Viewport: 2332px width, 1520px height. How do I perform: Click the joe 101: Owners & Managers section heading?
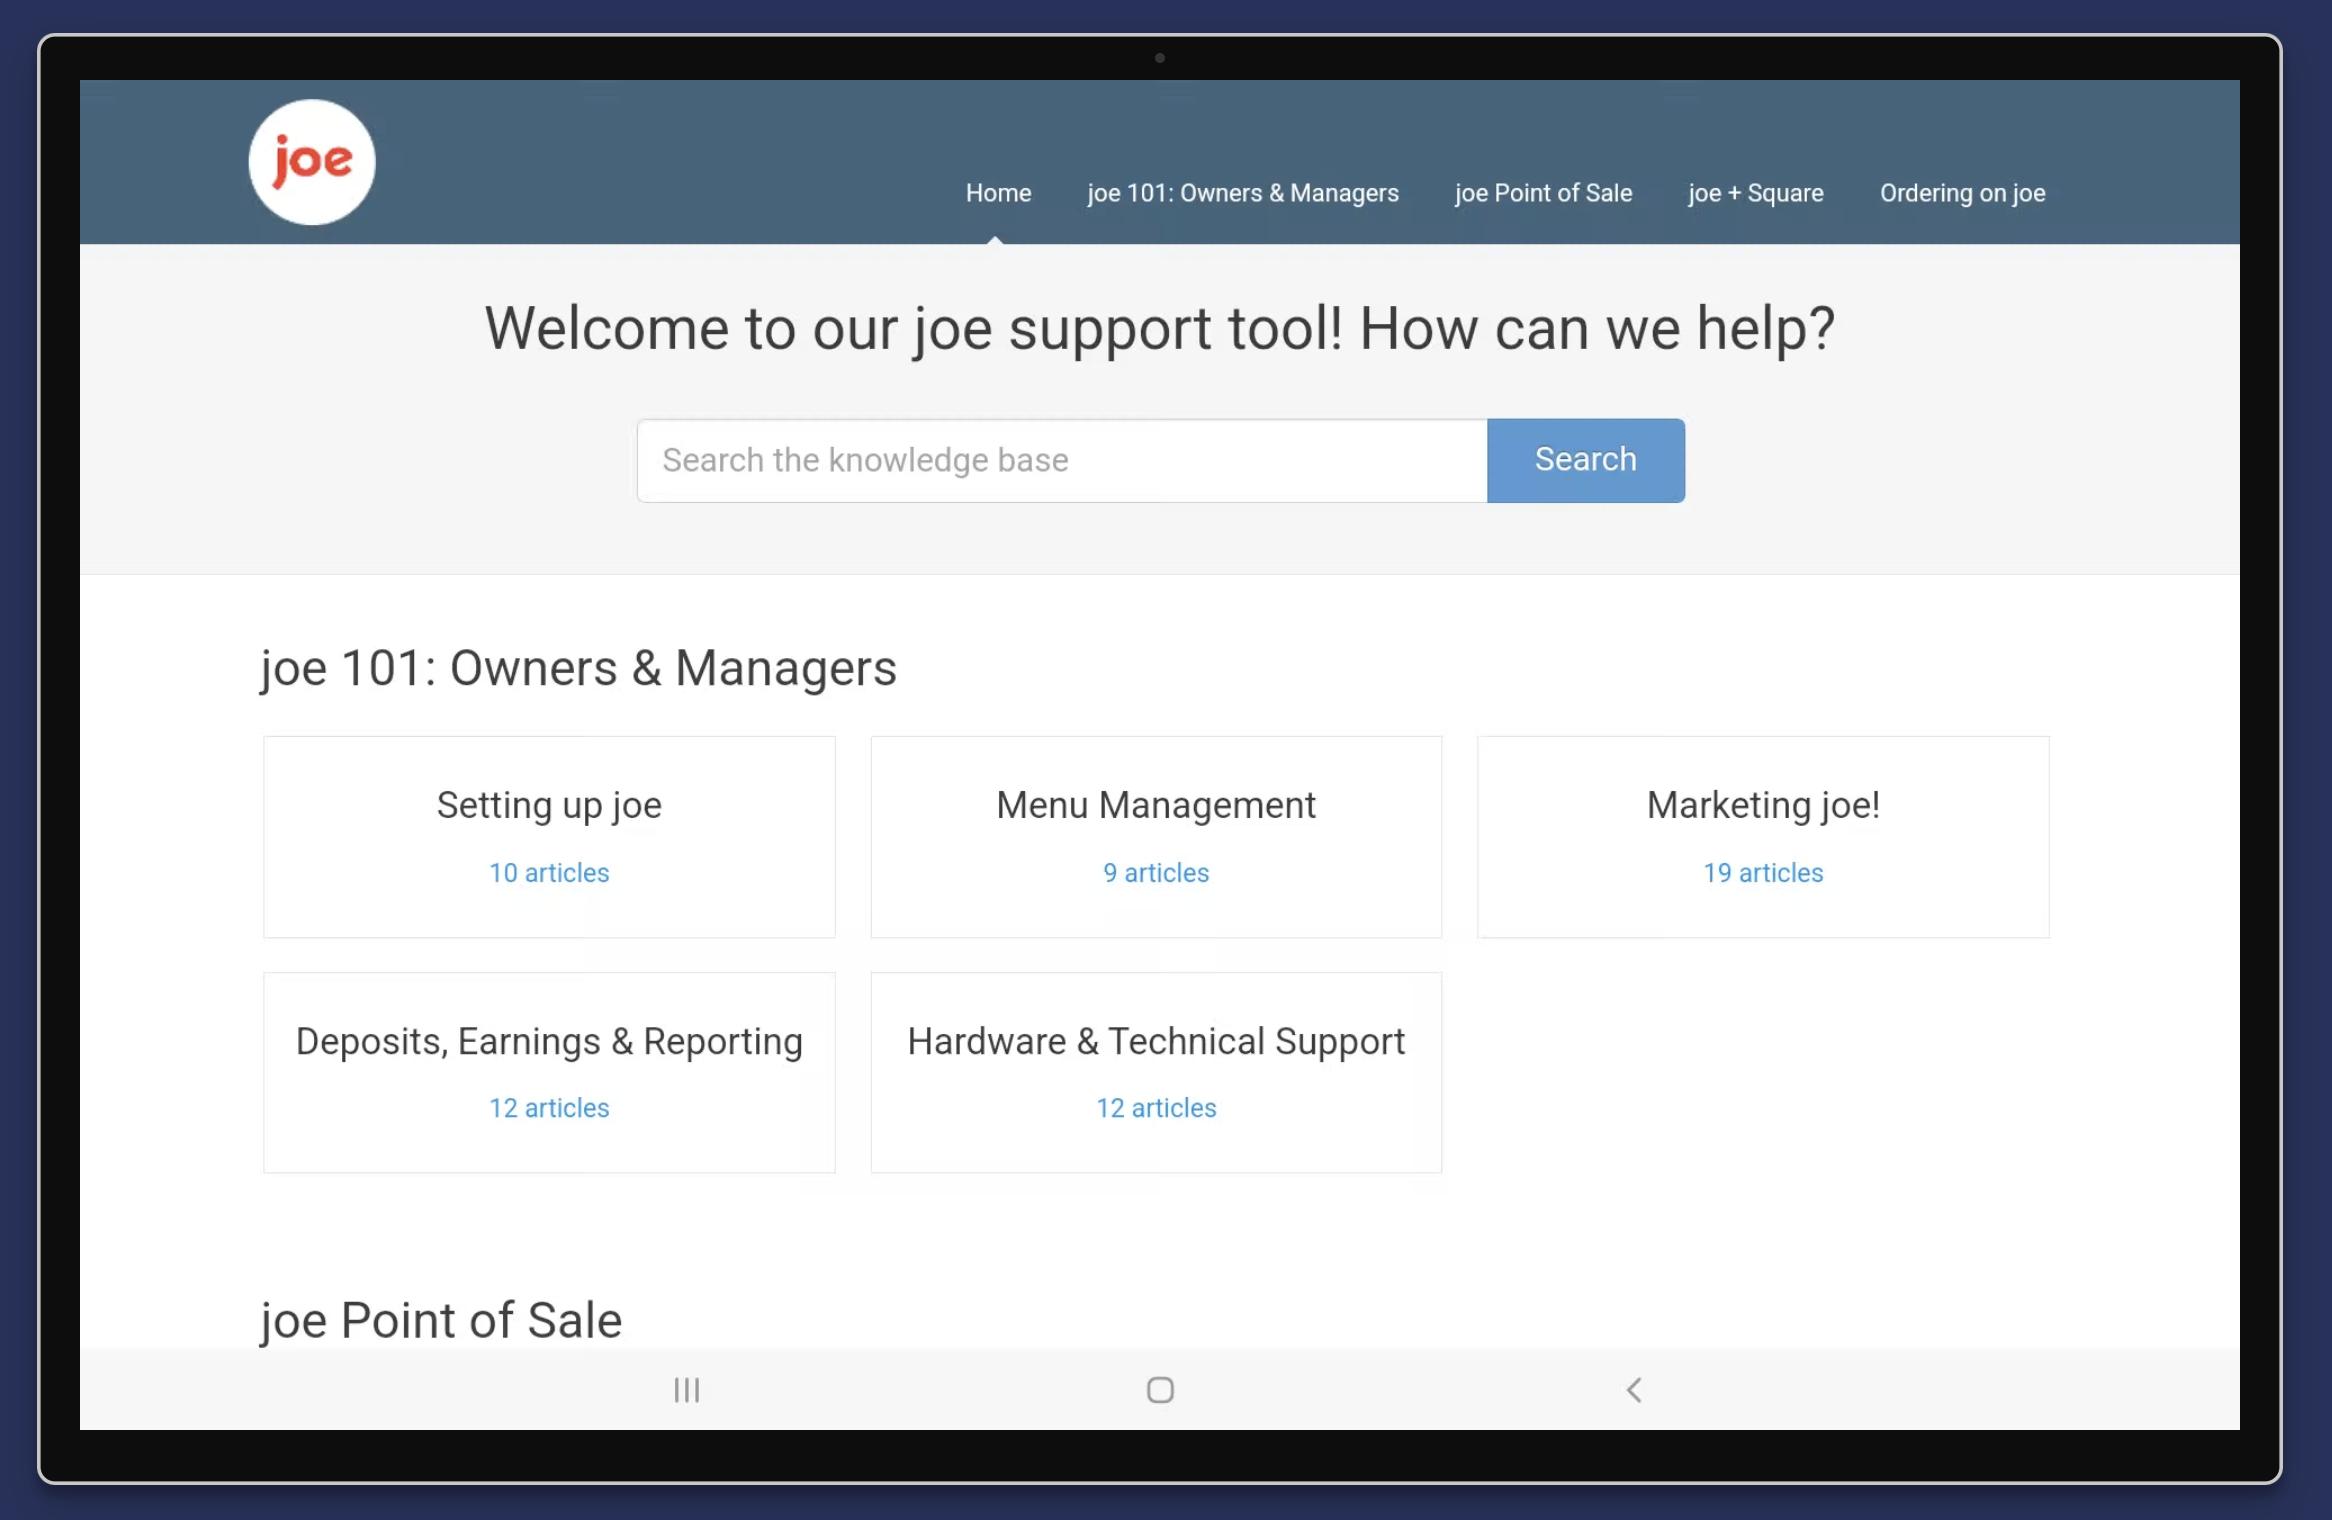click(x=578, y=668)
